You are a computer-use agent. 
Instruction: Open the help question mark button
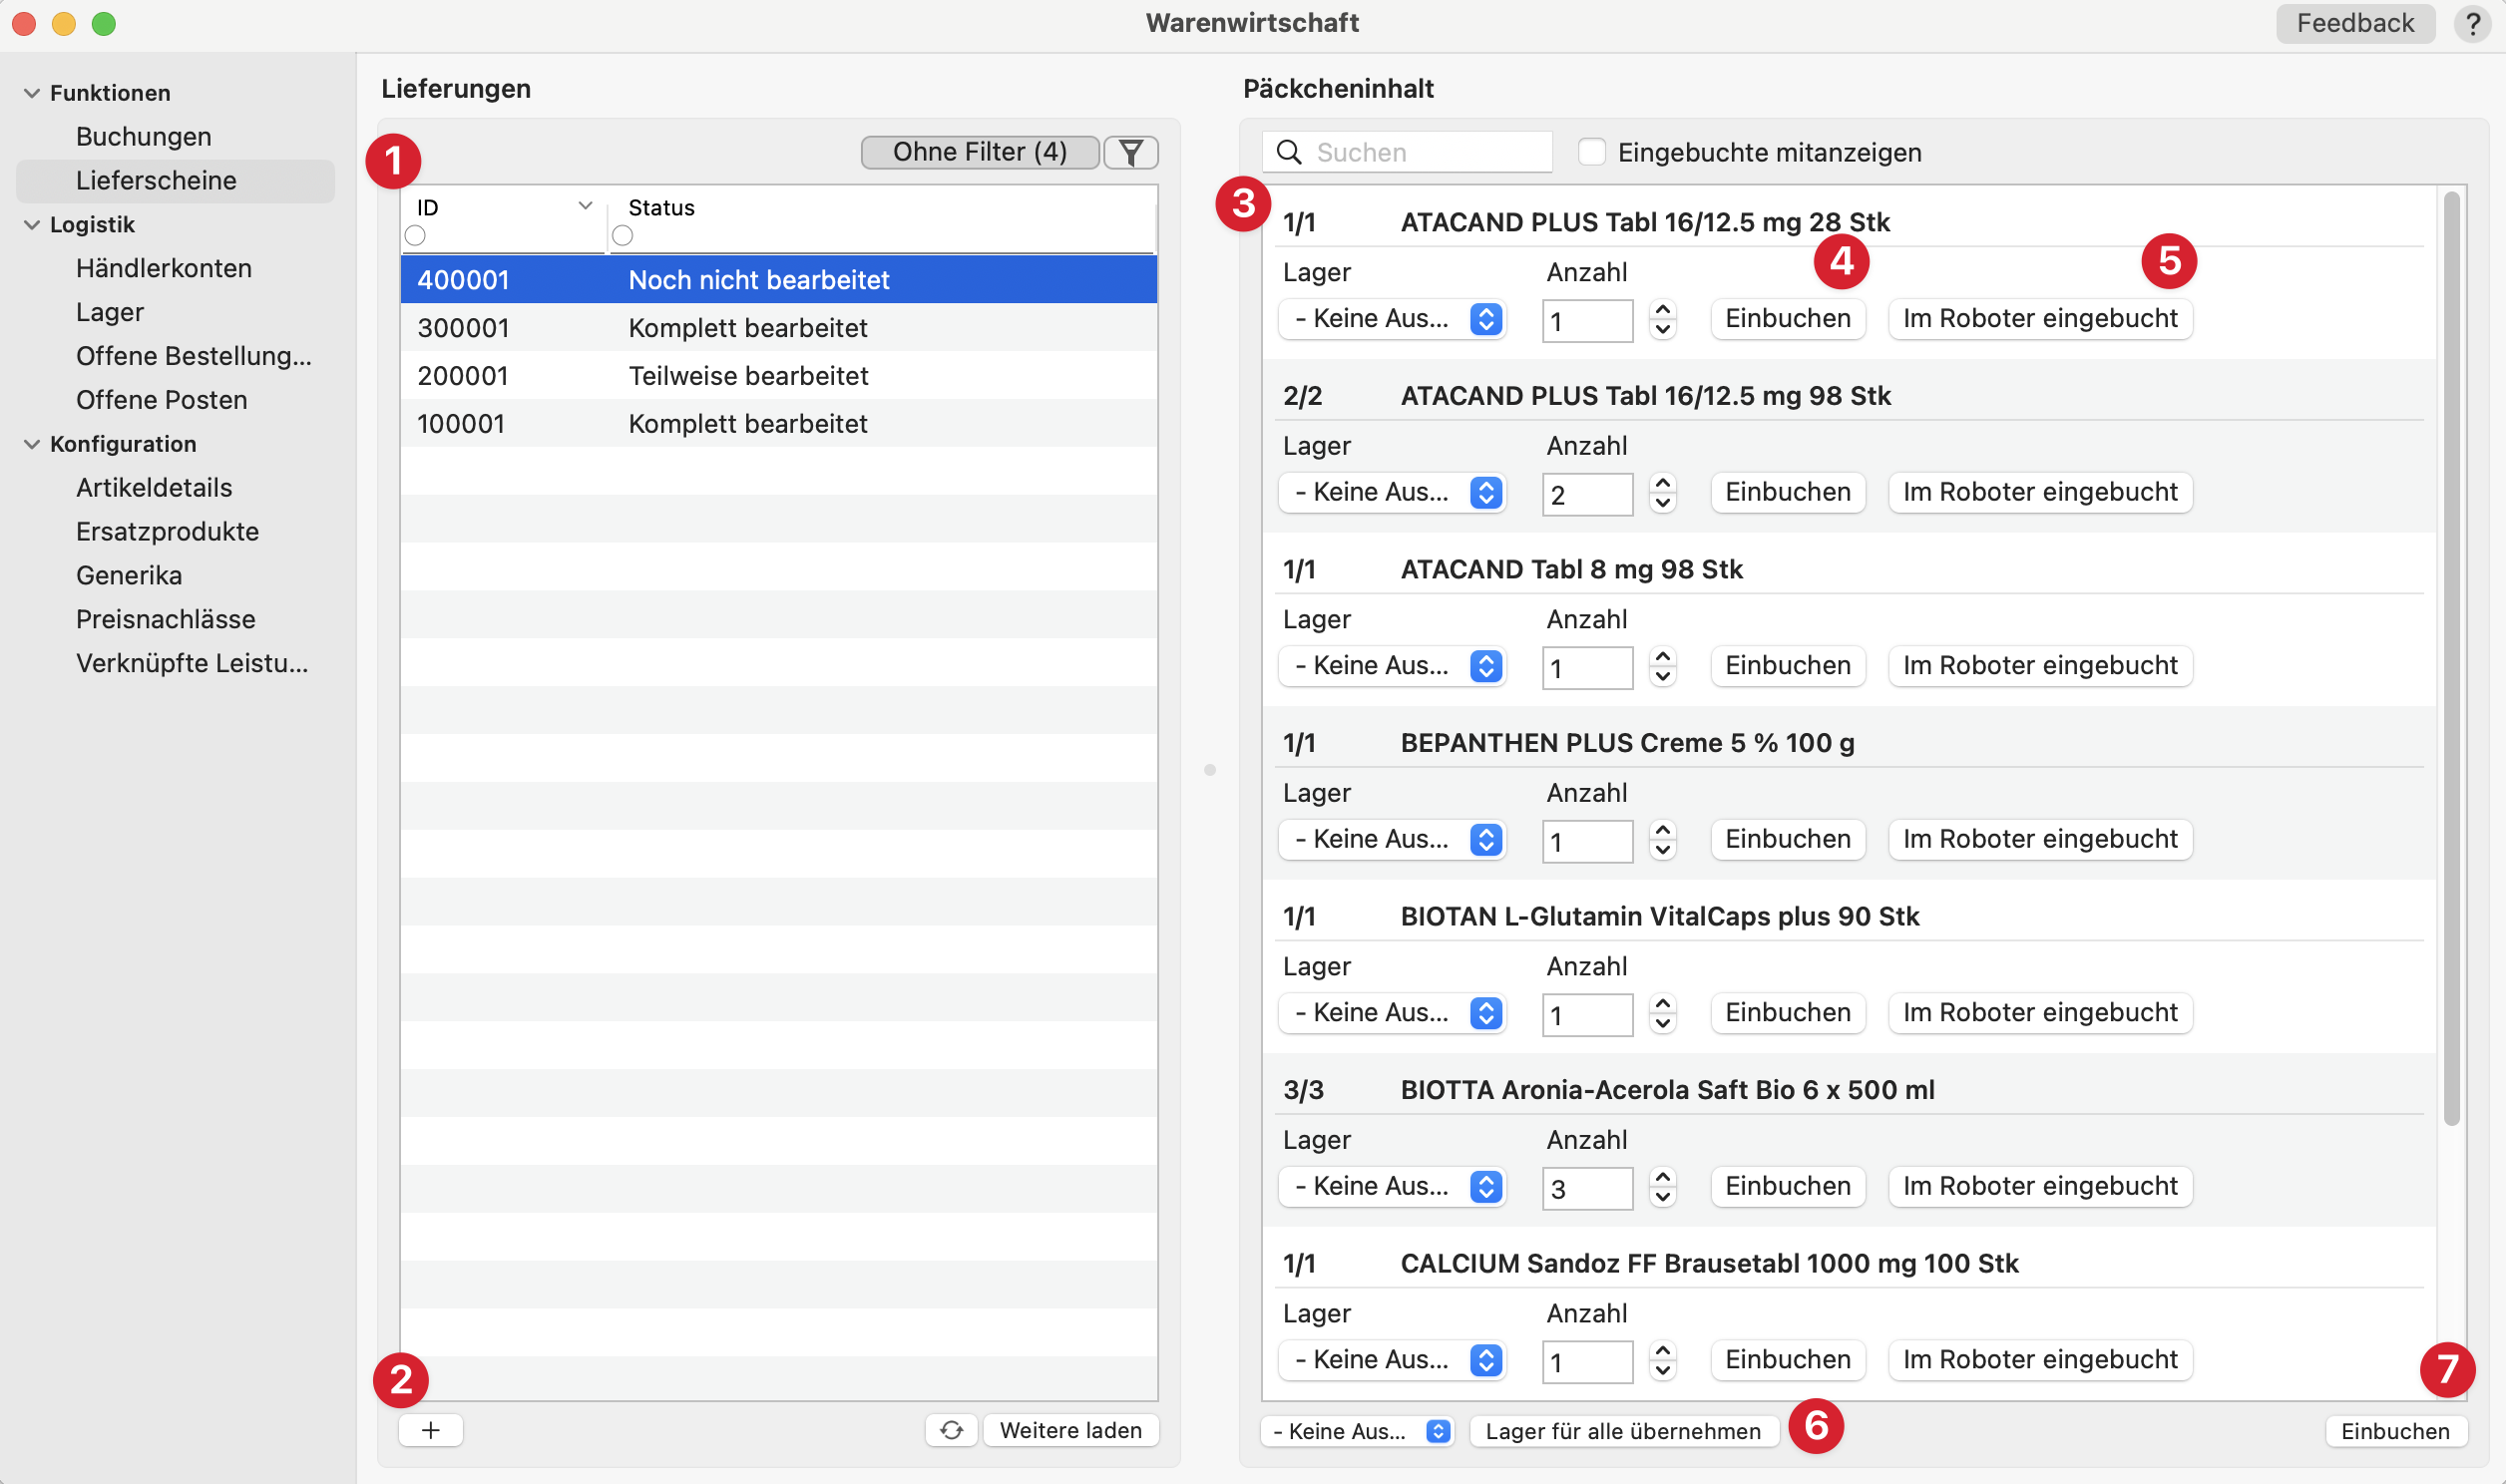click(2472, 23)
